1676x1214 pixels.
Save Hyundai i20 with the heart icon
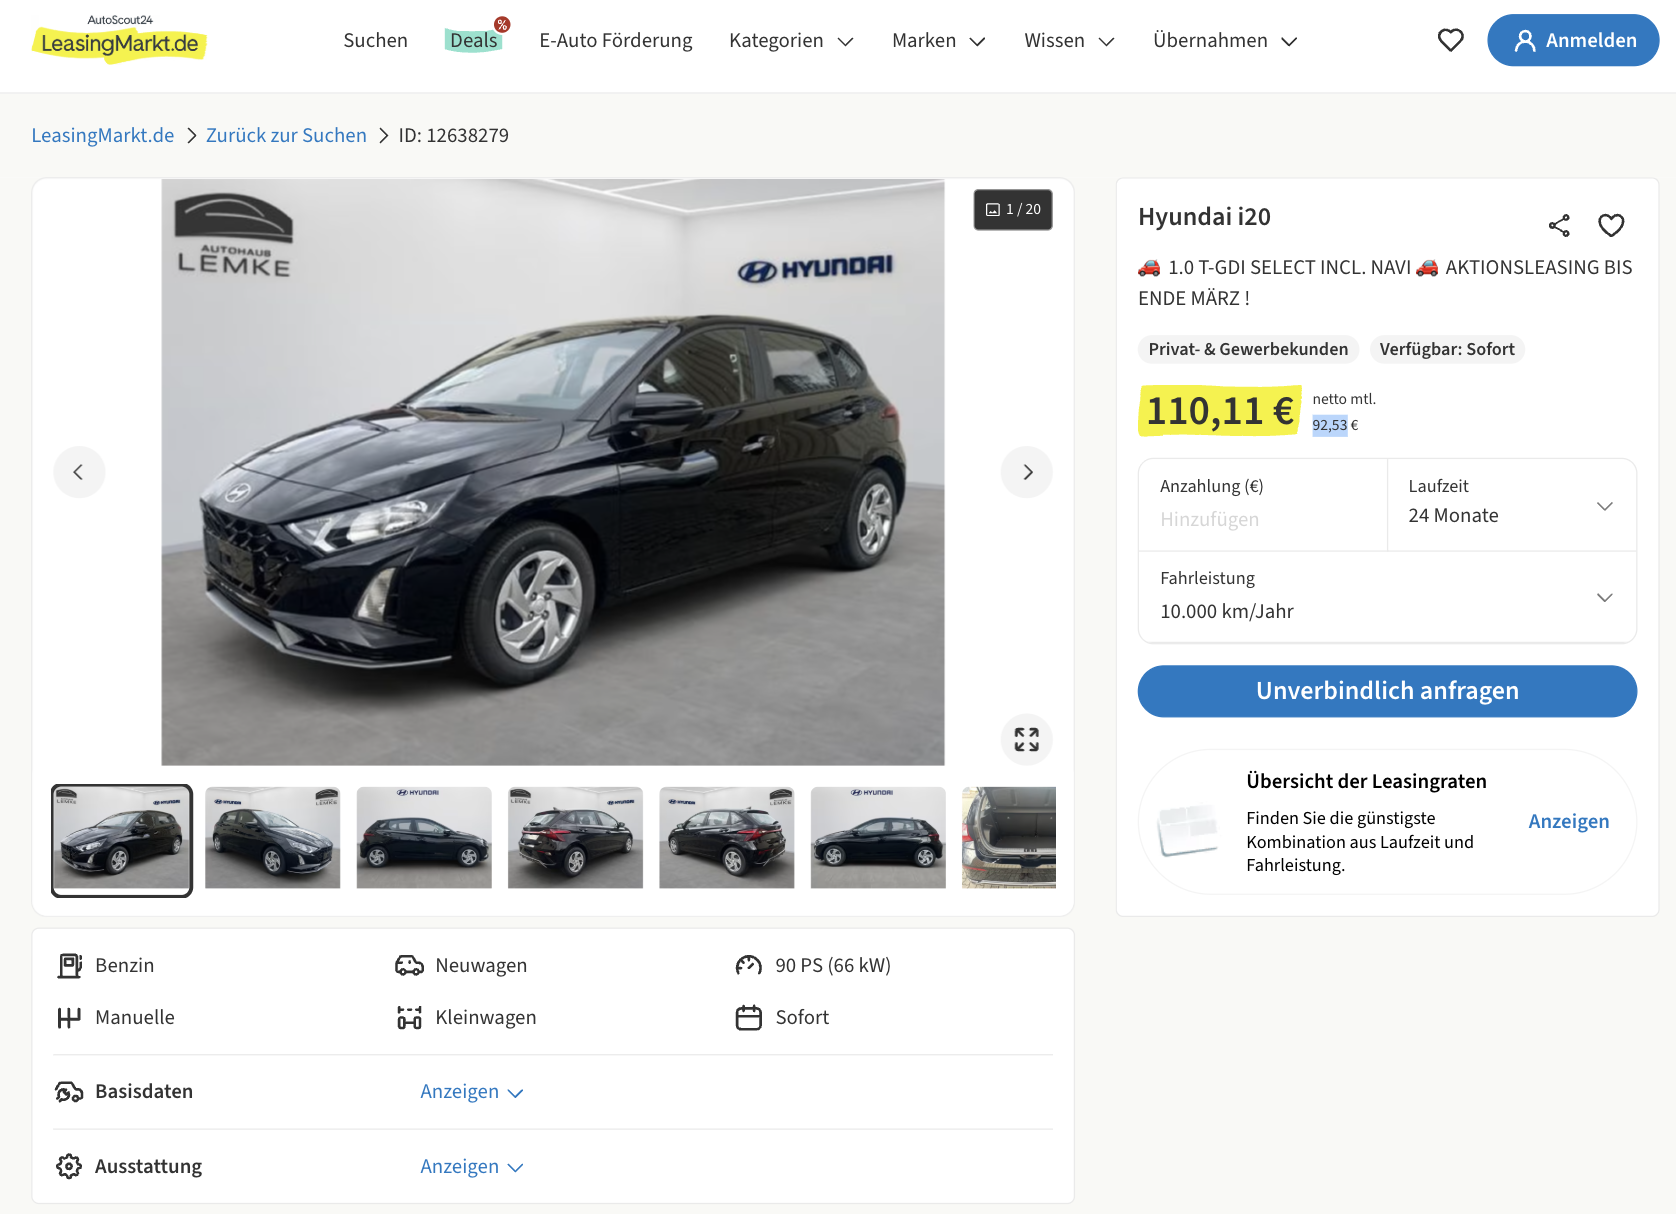click(1611, 226)
